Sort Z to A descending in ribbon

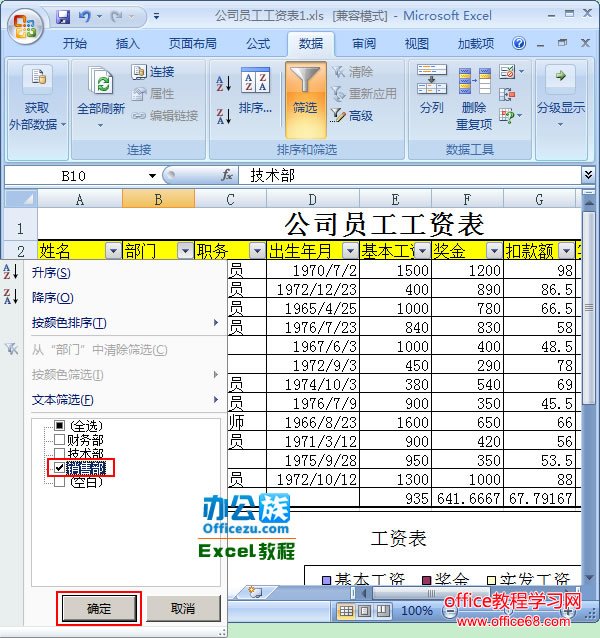point(224,116)
